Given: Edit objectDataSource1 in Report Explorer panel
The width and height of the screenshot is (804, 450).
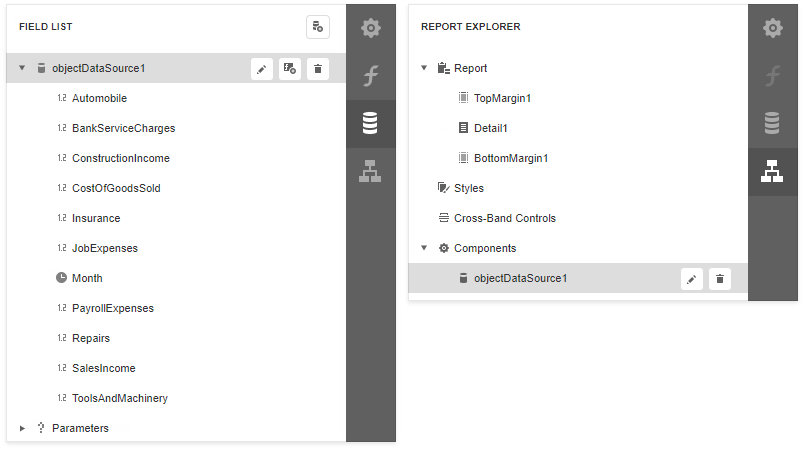Looking at the screenshot, I should coord(691,279).
